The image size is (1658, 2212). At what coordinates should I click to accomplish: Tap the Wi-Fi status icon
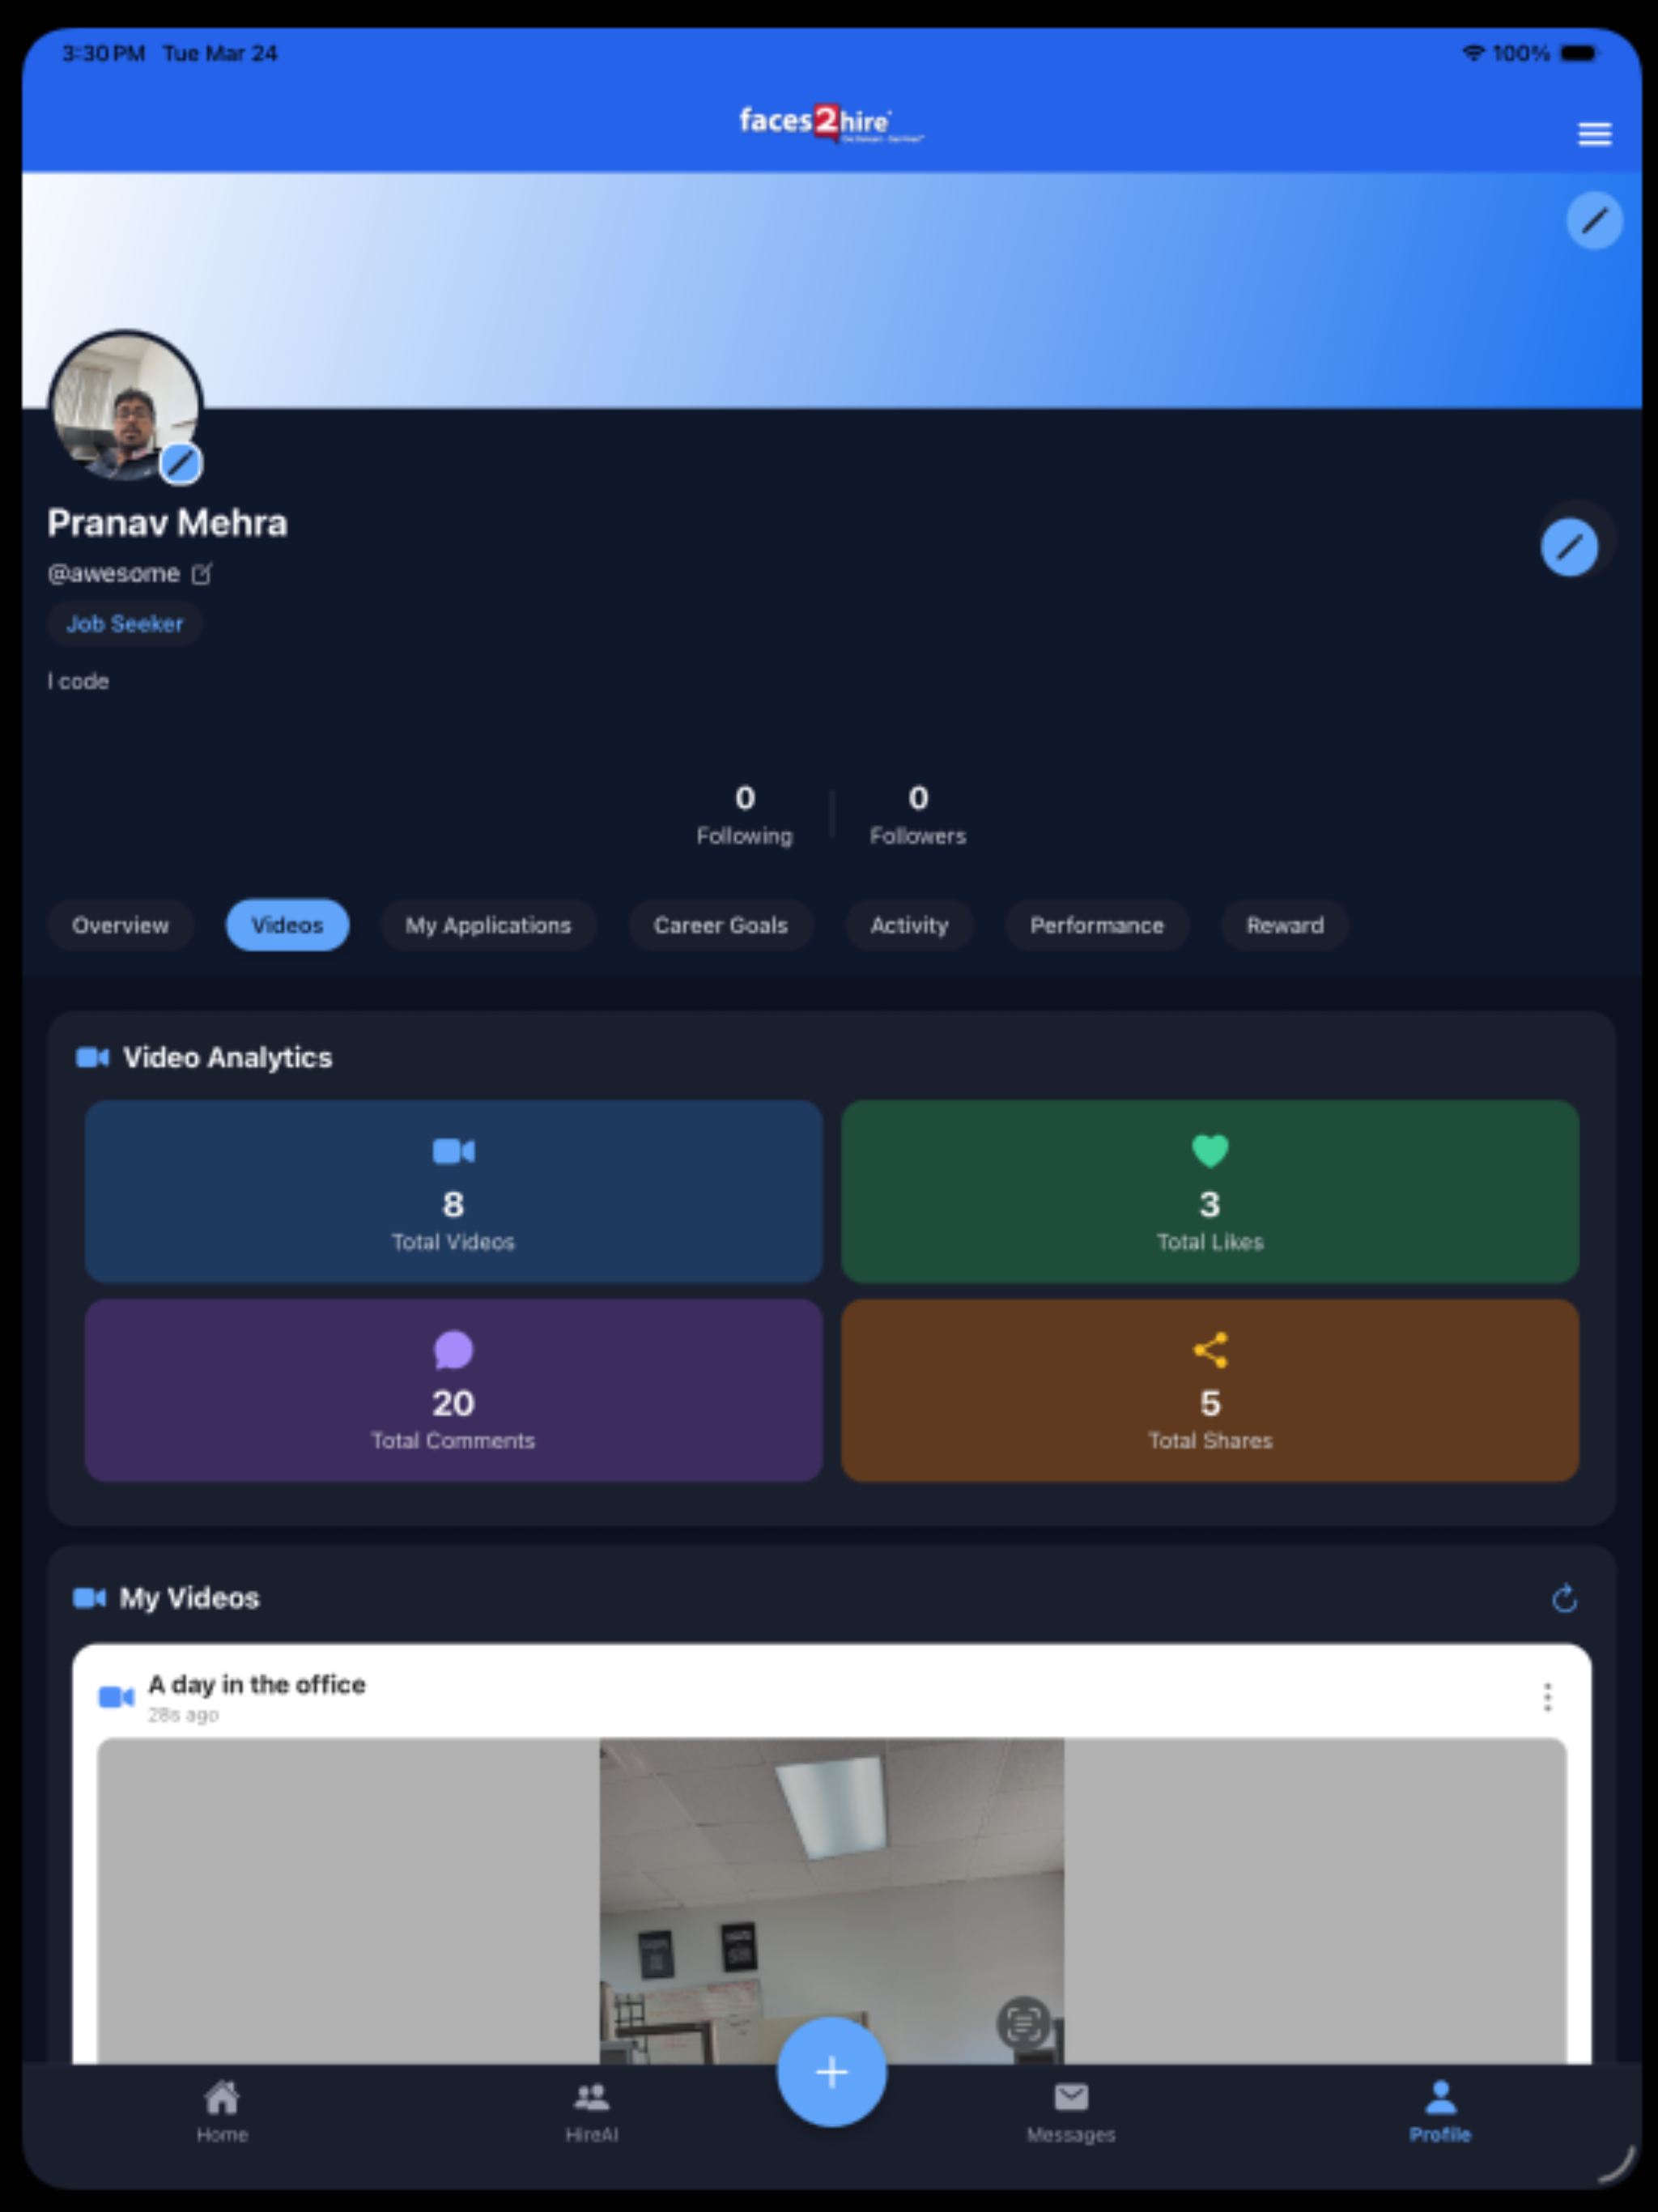1473,53
